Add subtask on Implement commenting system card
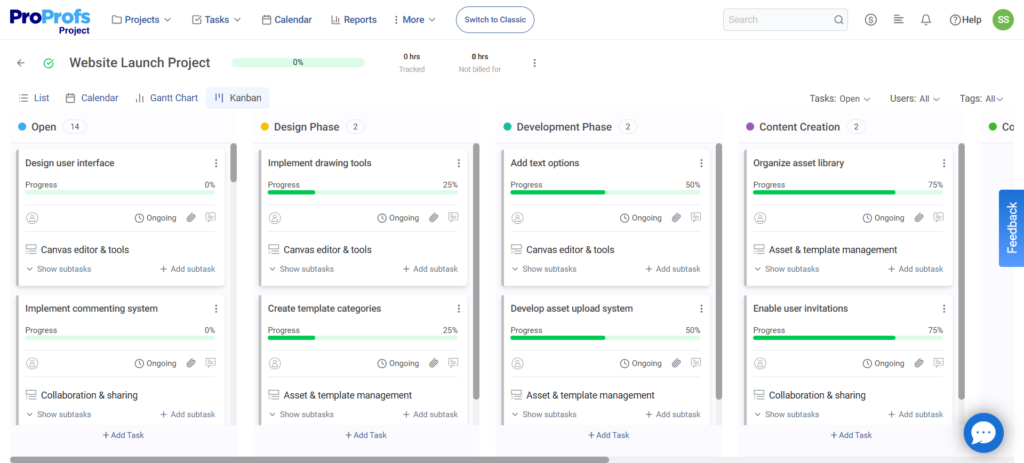This screenshot has width=1024, height=463. (x=187, y=415)
